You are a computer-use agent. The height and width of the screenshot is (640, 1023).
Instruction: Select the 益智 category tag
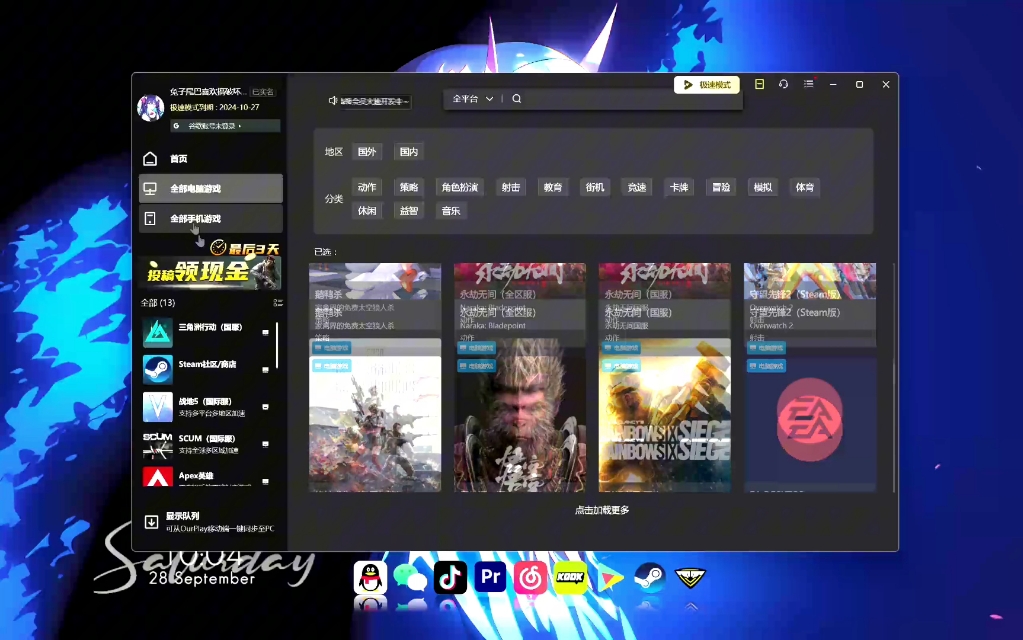coord(408,211)
